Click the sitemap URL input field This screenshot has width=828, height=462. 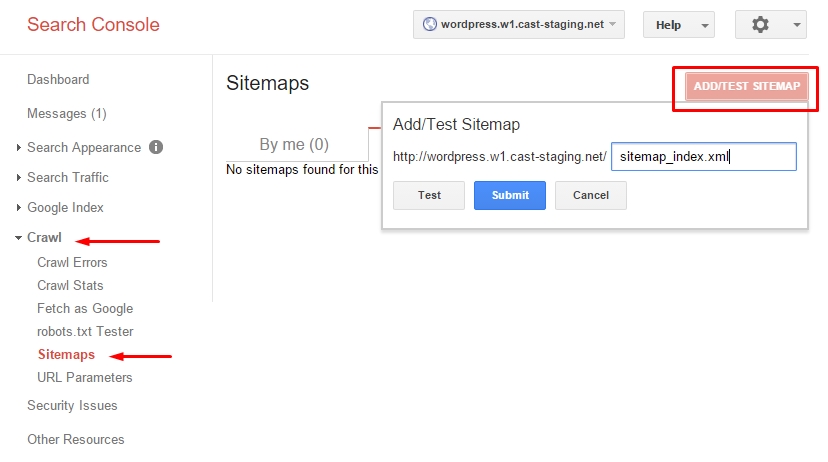click(703, 157)
